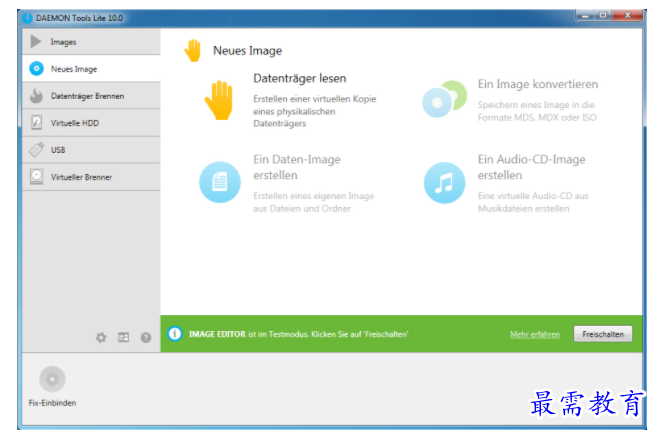Open the Images section in the sidebar
The width and height of the screenshot is (652, 435).
[91, 42]
